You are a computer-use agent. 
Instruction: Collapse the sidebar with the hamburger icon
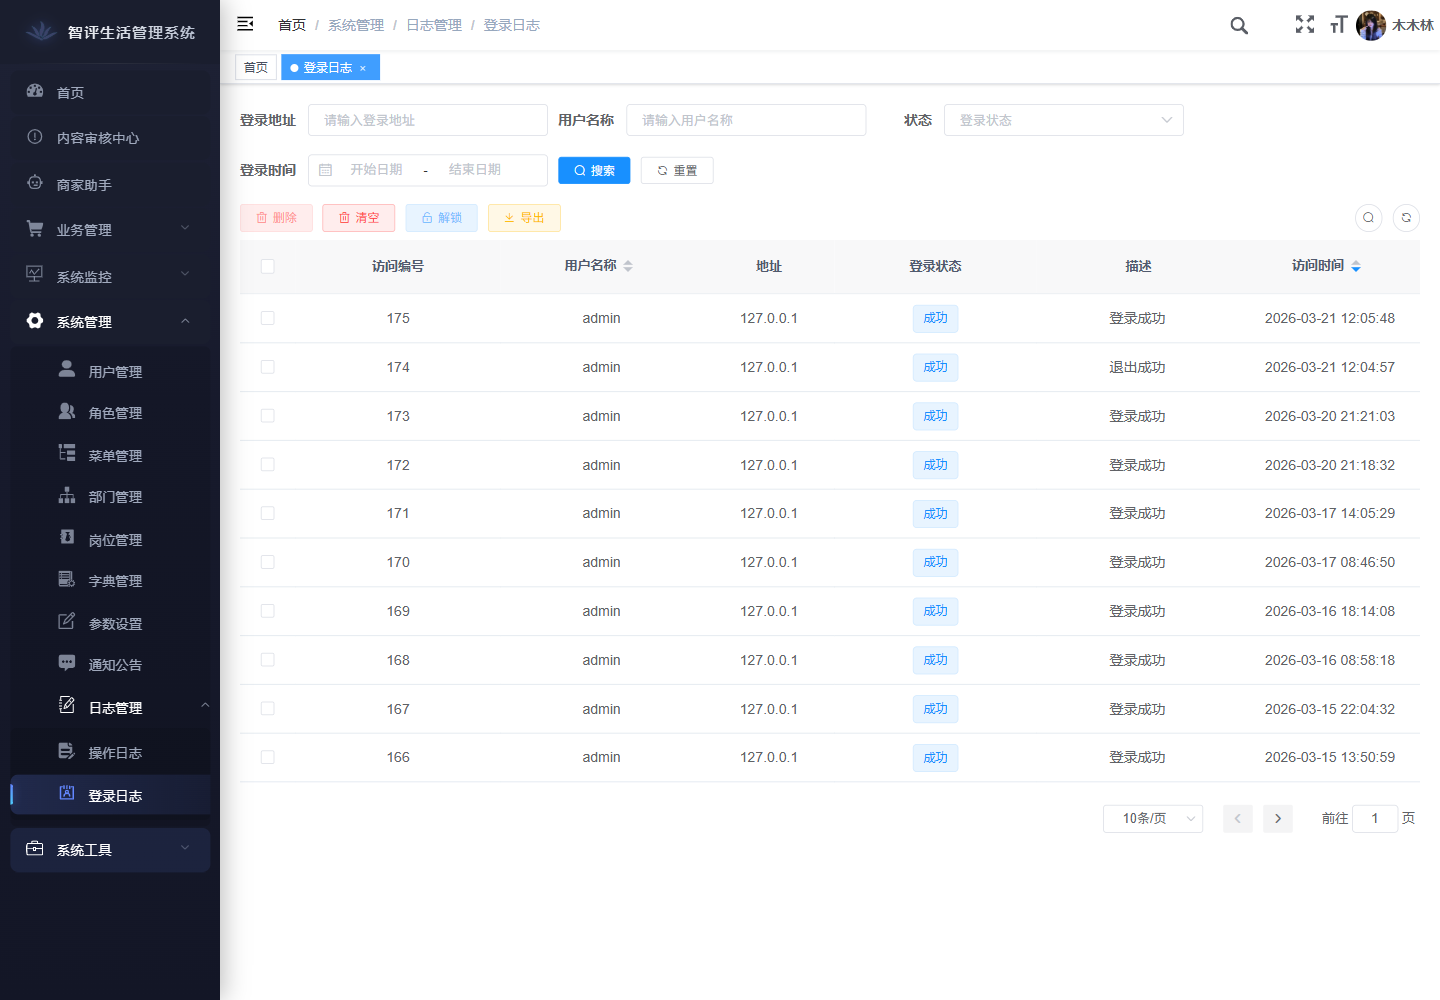(245, 24)
